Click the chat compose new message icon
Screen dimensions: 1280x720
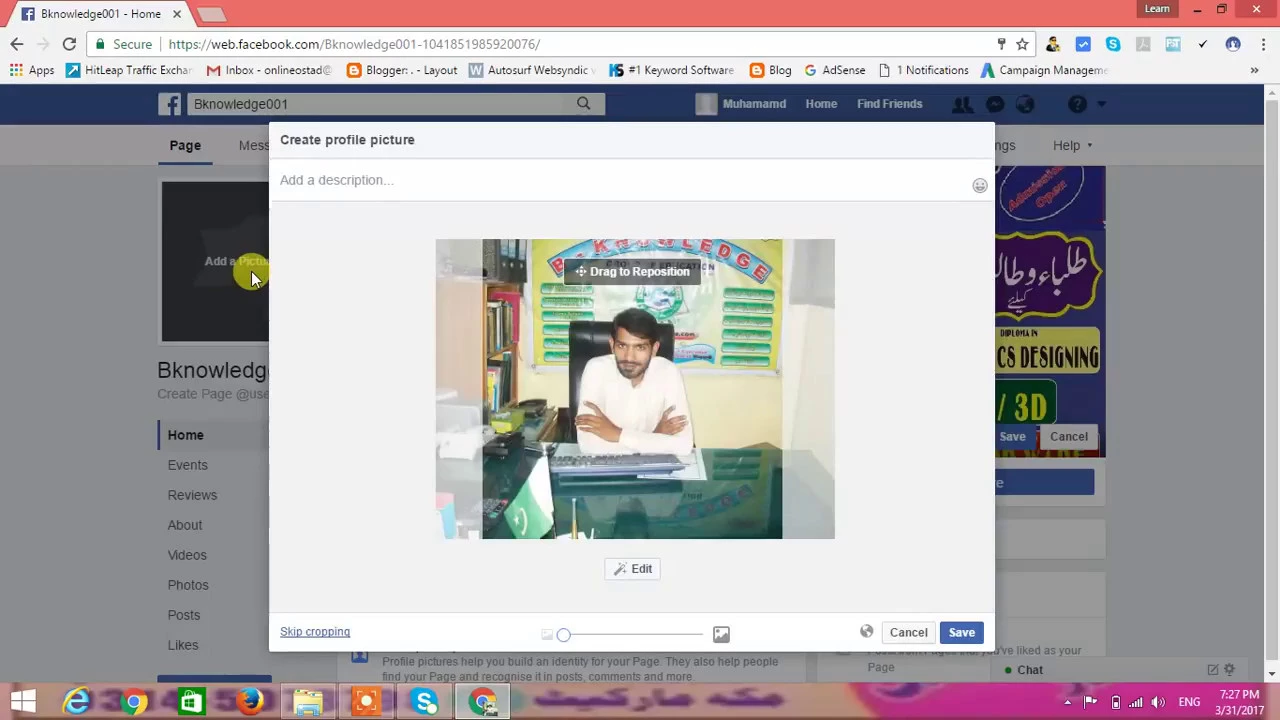point(1213,670)
